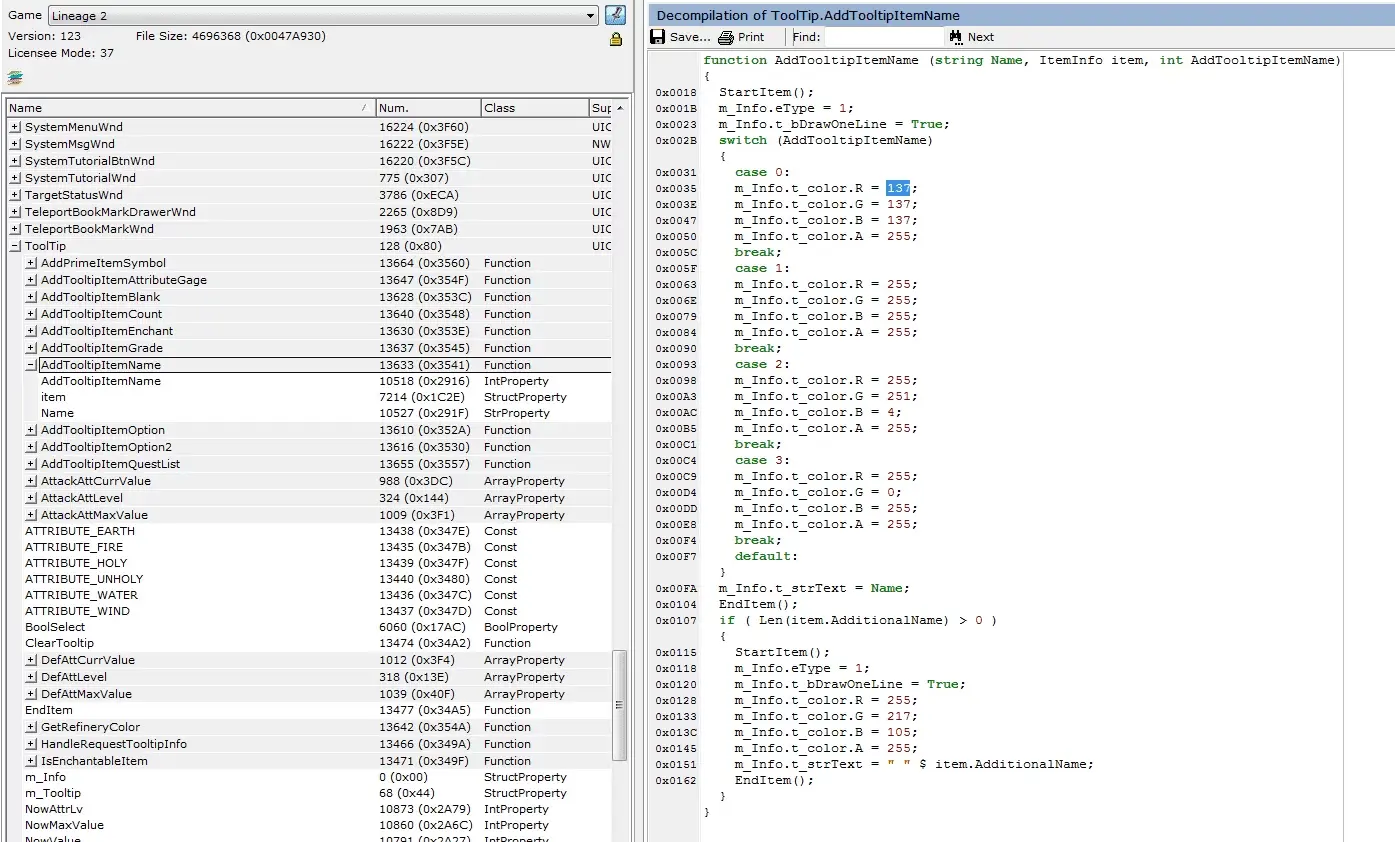1395x842 pixels.
Task: Select the AddTooltipItemCount function row
Action: (x=309, y=314)
